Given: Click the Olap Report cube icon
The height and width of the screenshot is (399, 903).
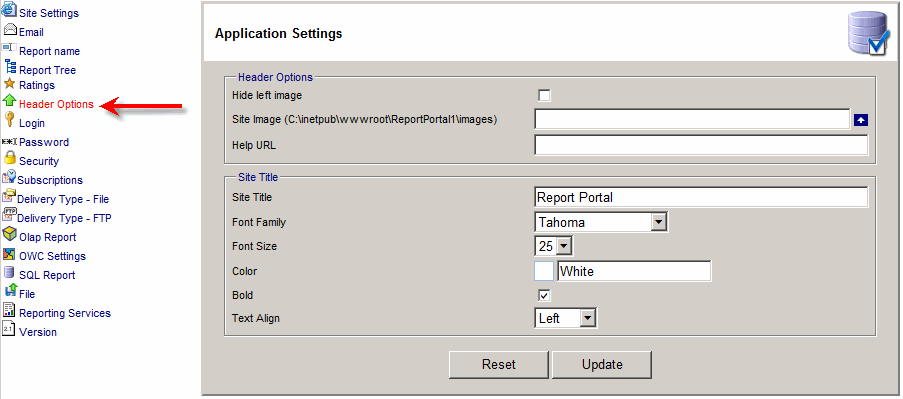Looking at the screenshot, I should [x=10, y=234].
